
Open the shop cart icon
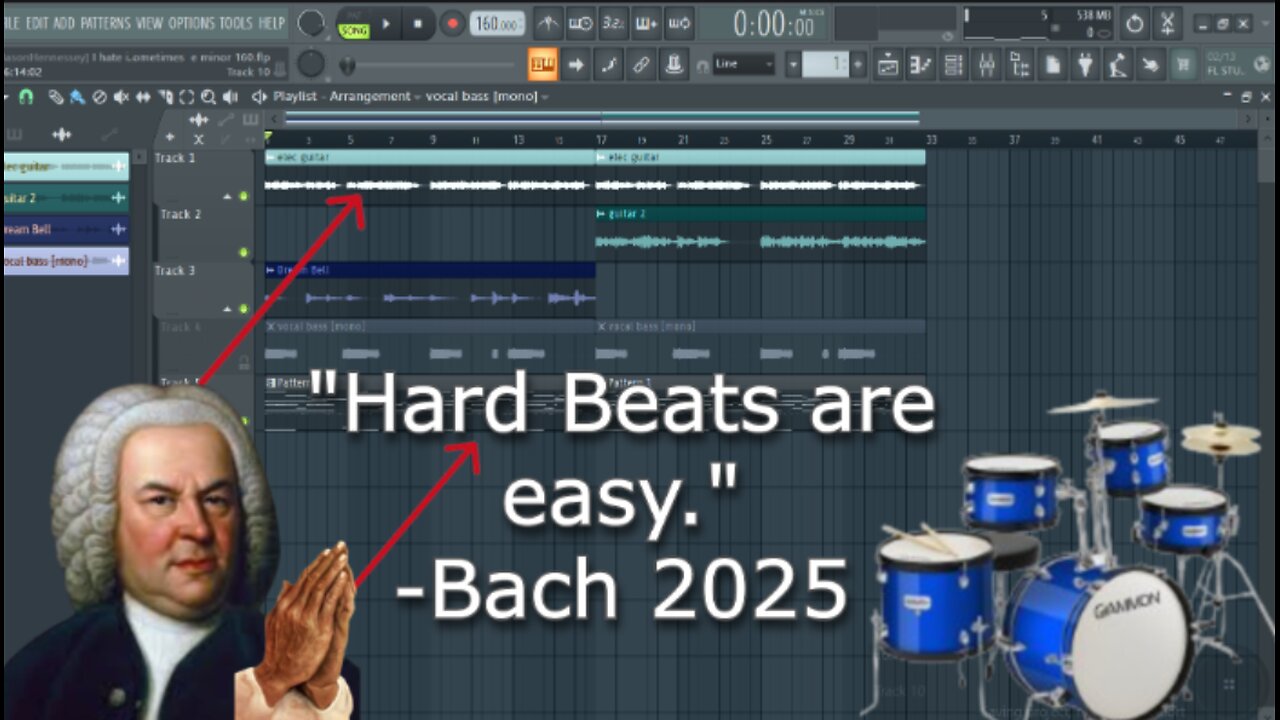click(1184, 65)
